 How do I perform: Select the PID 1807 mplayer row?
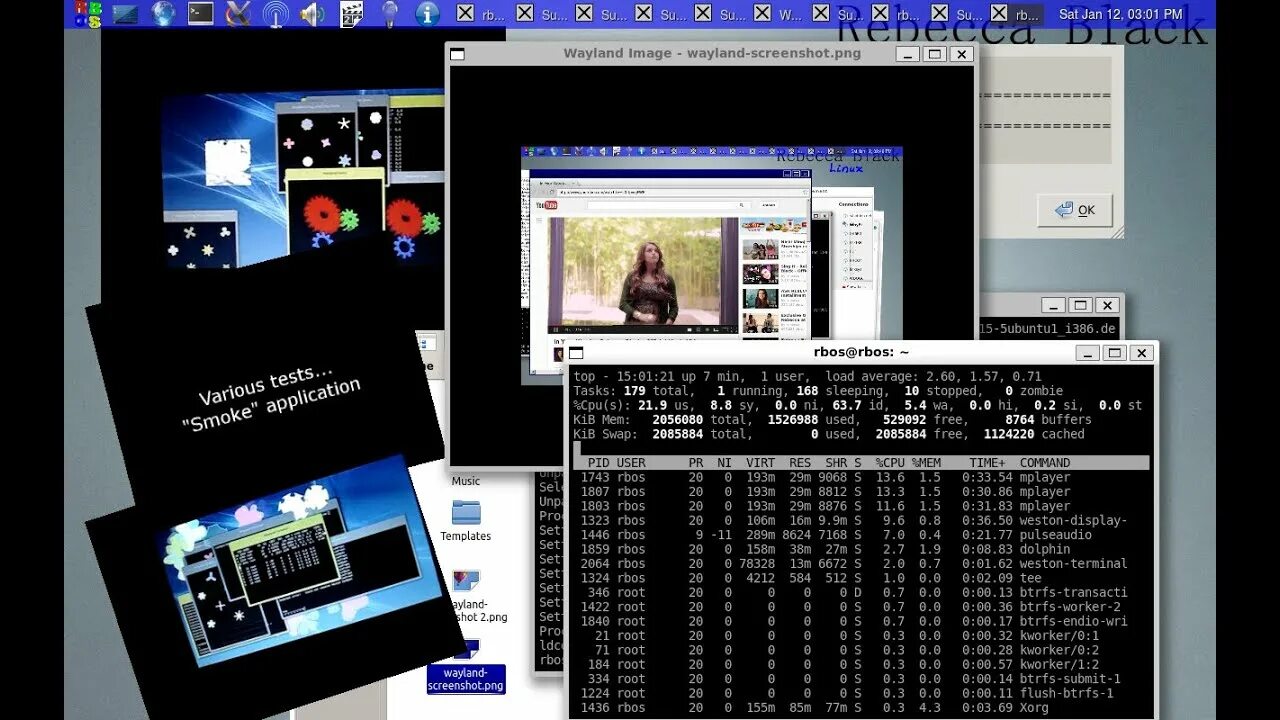[x=861, y=492]
